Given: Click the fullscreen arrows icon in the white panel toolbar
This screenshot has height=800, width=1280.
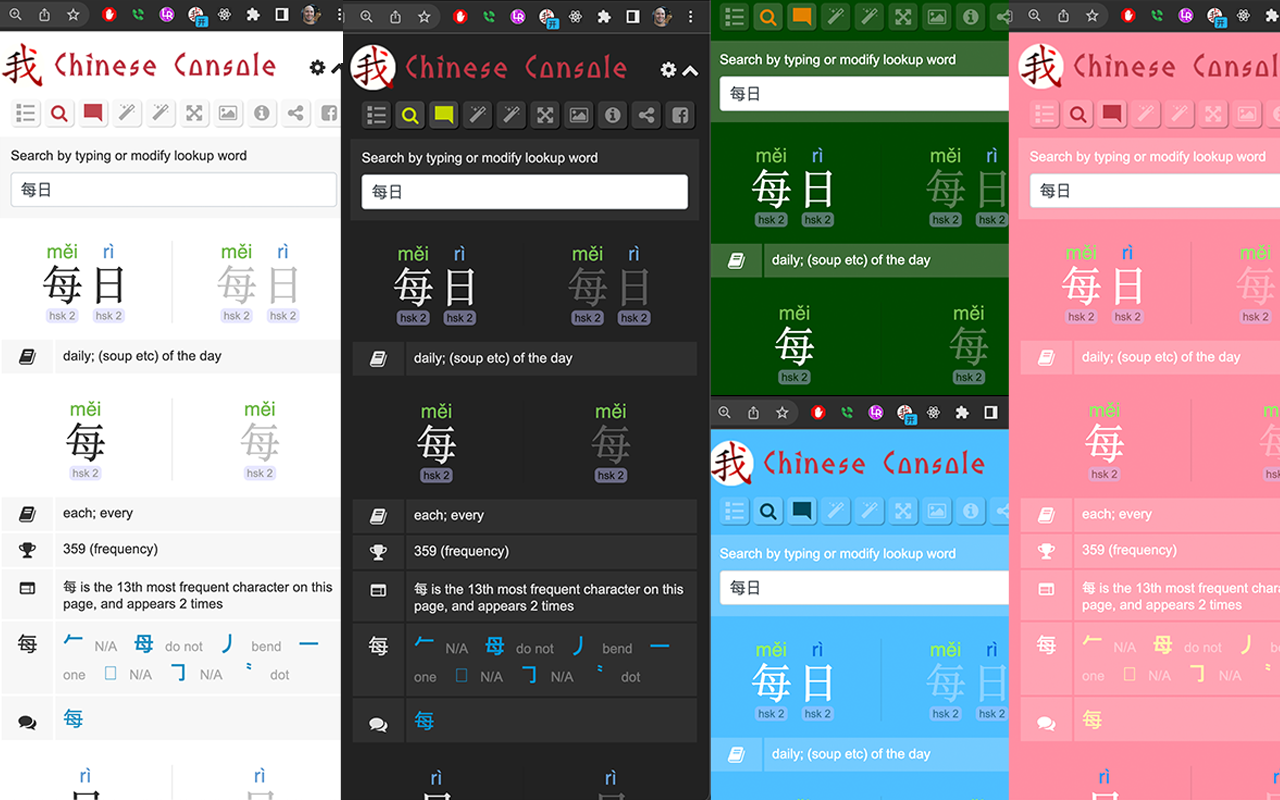Looking at the screenshot, I should pos(194,114).
